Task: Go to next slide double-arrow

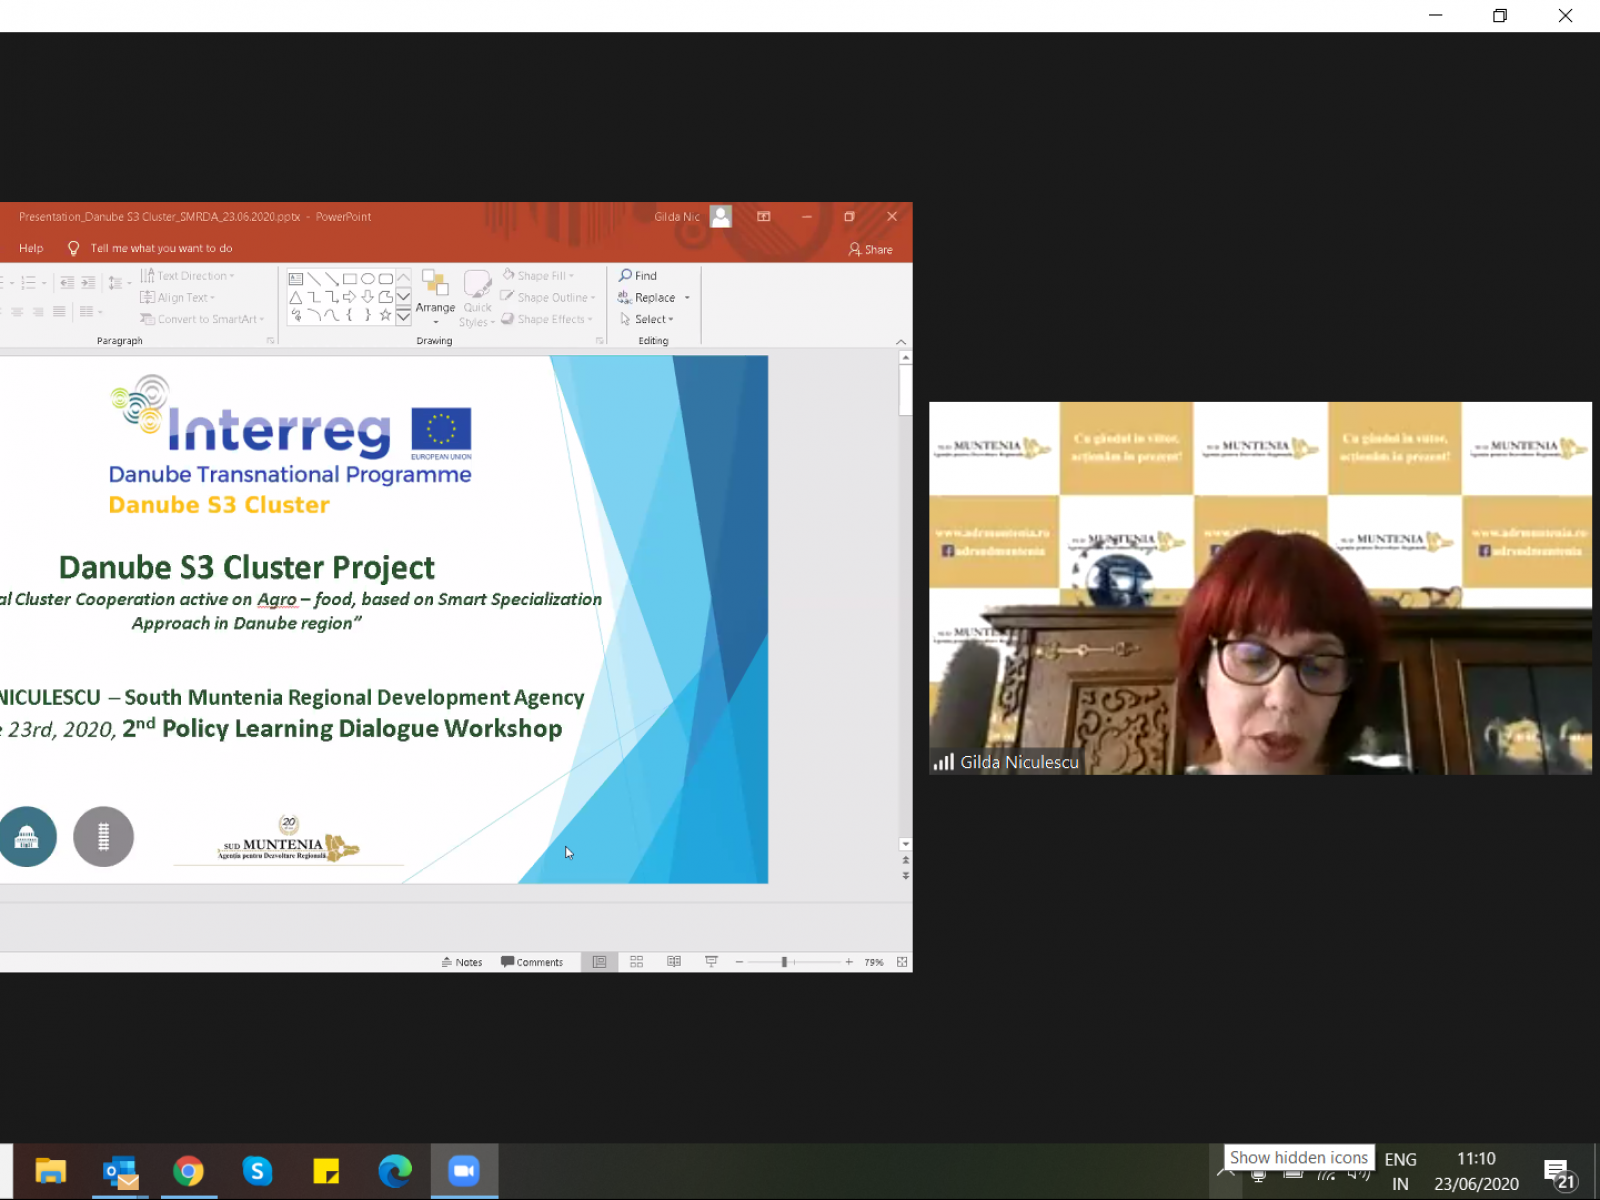Action: (x=905, y=876)
